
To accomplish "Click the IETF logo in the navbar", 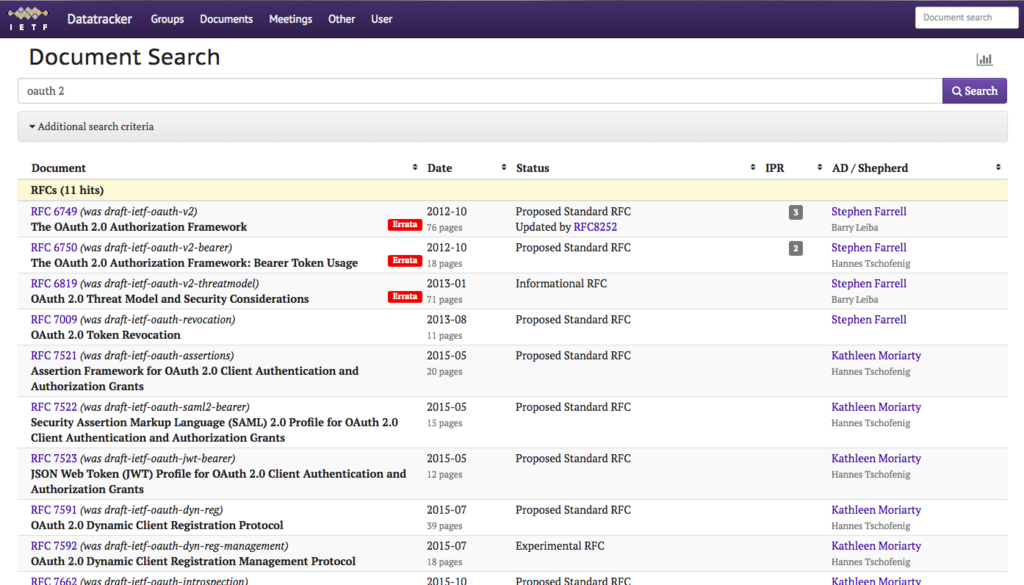I will pyautogui.click(x=28, y=18).
